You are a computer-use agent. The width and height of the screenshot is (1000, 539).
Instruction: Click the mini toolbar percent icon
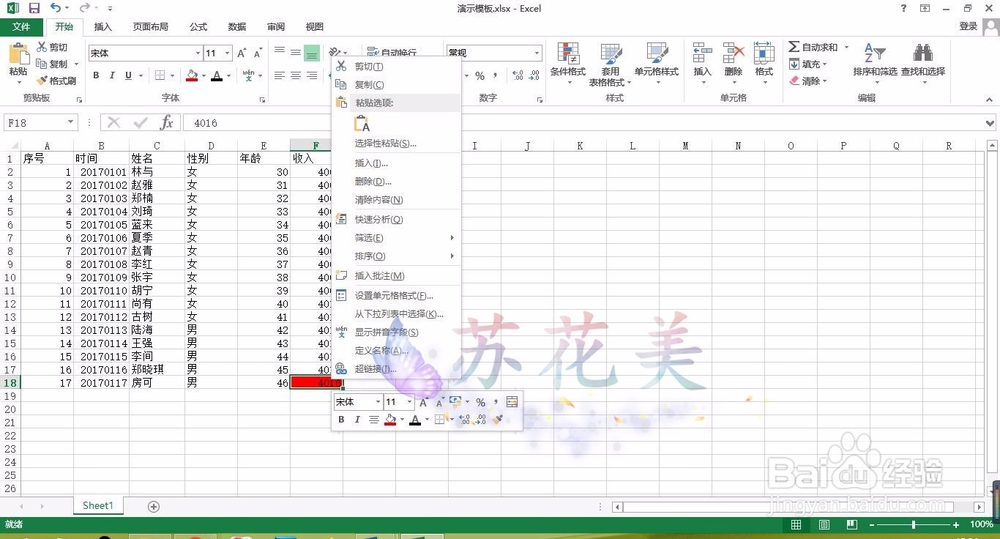[480, 402]
